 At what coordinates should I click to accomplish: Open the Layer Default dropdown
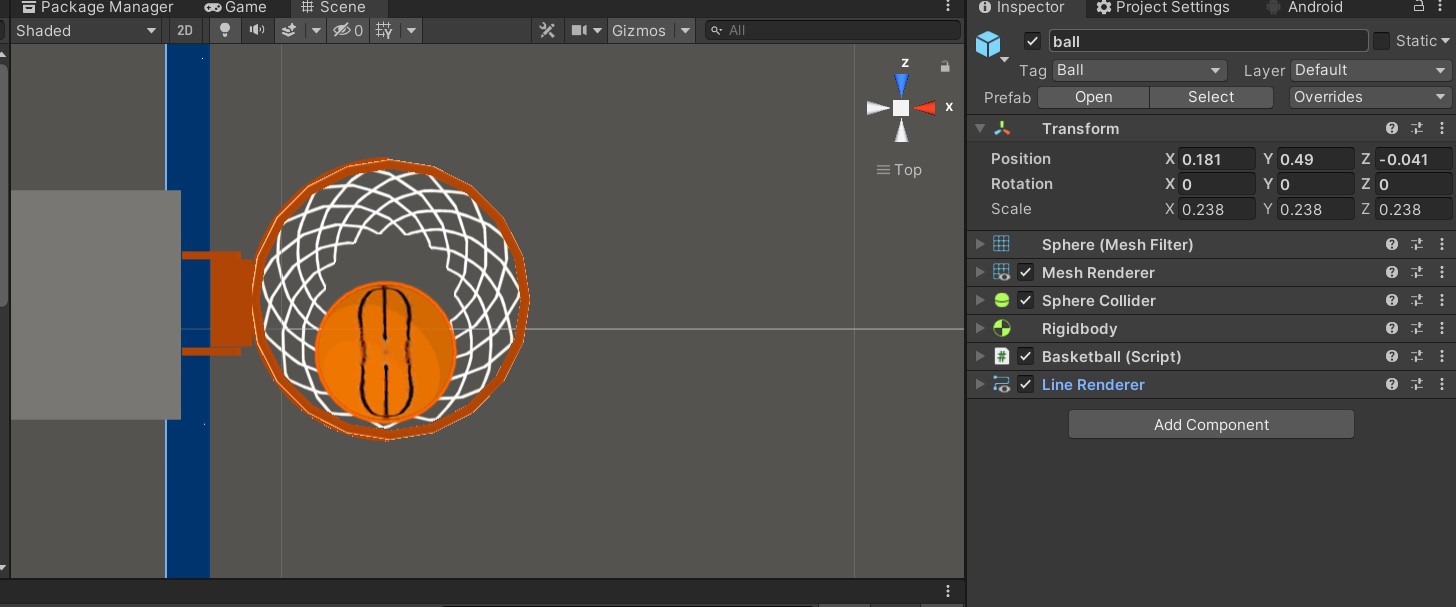pyautogui.click(x=1369, y=70)
